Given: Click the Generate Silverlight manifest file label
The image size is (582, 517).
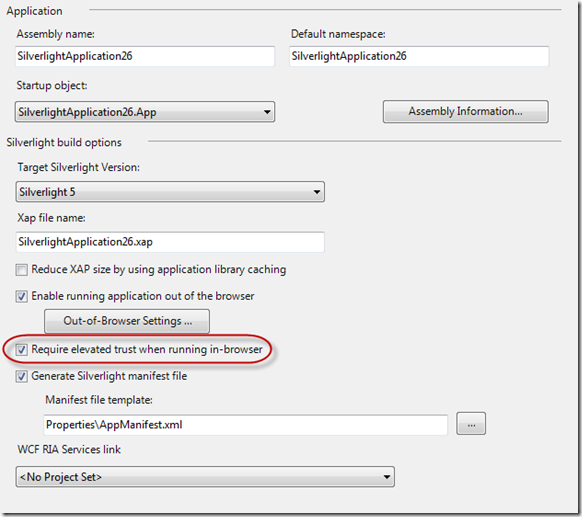Looking at the screenshot, I should (x=109, y=376).
